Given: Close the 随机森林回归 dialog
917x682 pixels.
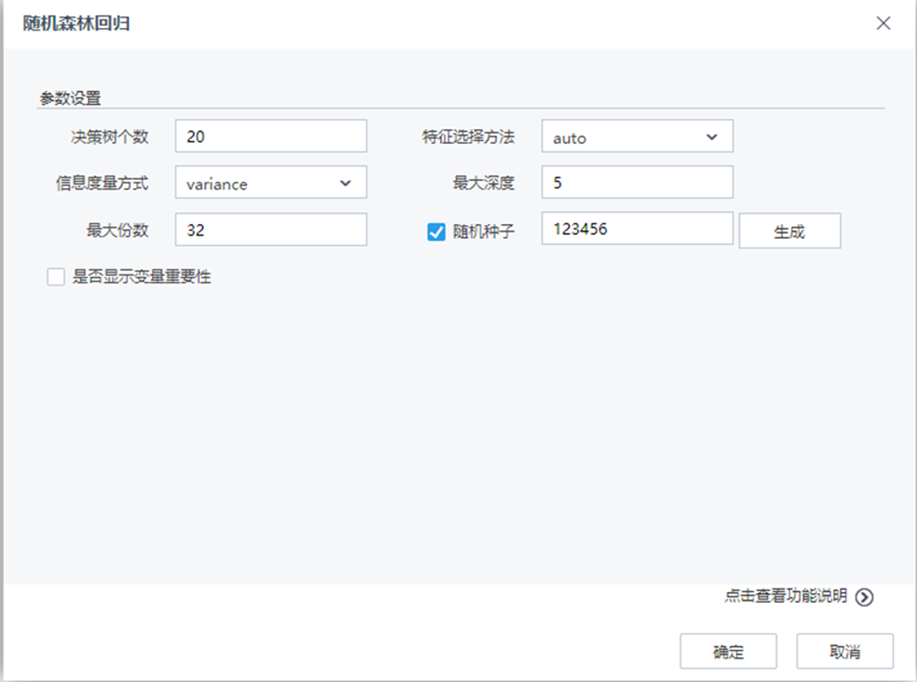Looking at the screenshot, I should (x=883, y=22).
